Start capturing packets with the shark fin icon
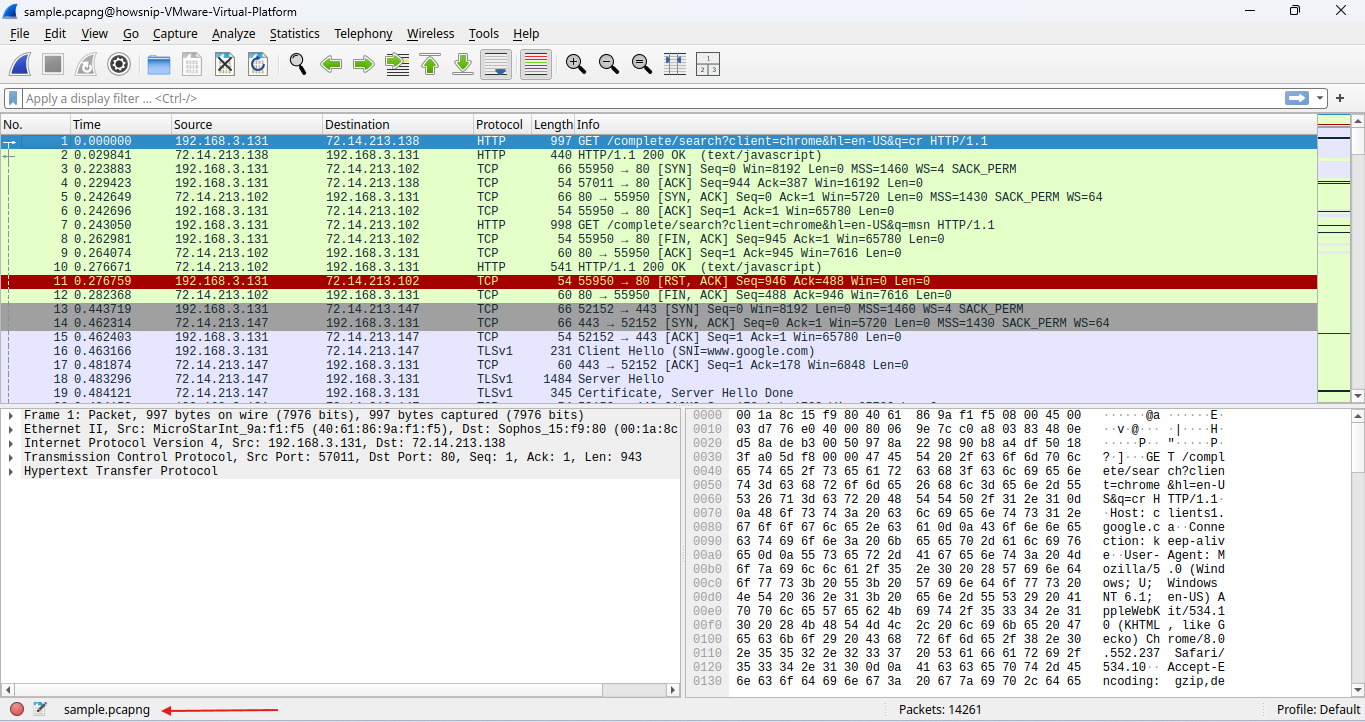The width and height of the screenshot is (1365, 722). 21,64
